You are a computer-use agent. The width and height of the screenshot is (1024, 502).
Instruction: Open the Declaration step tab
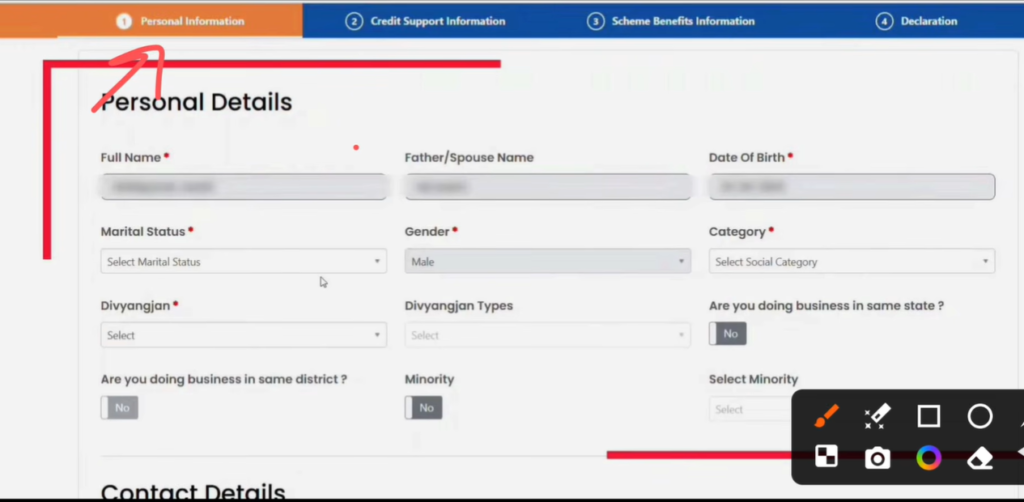[x=916, y=21]
